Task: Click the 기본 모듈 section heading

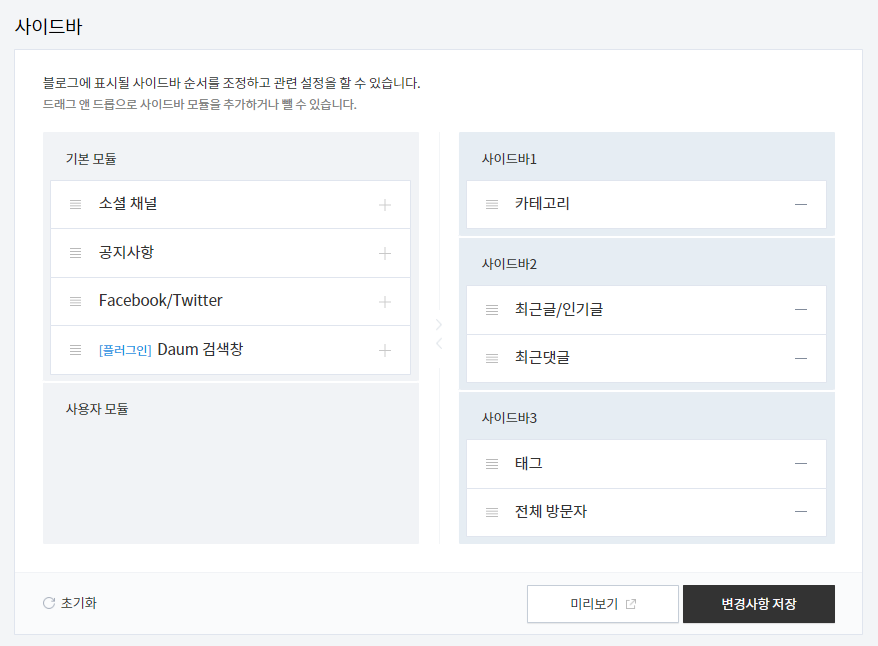Action: click(x=91, y=159)
